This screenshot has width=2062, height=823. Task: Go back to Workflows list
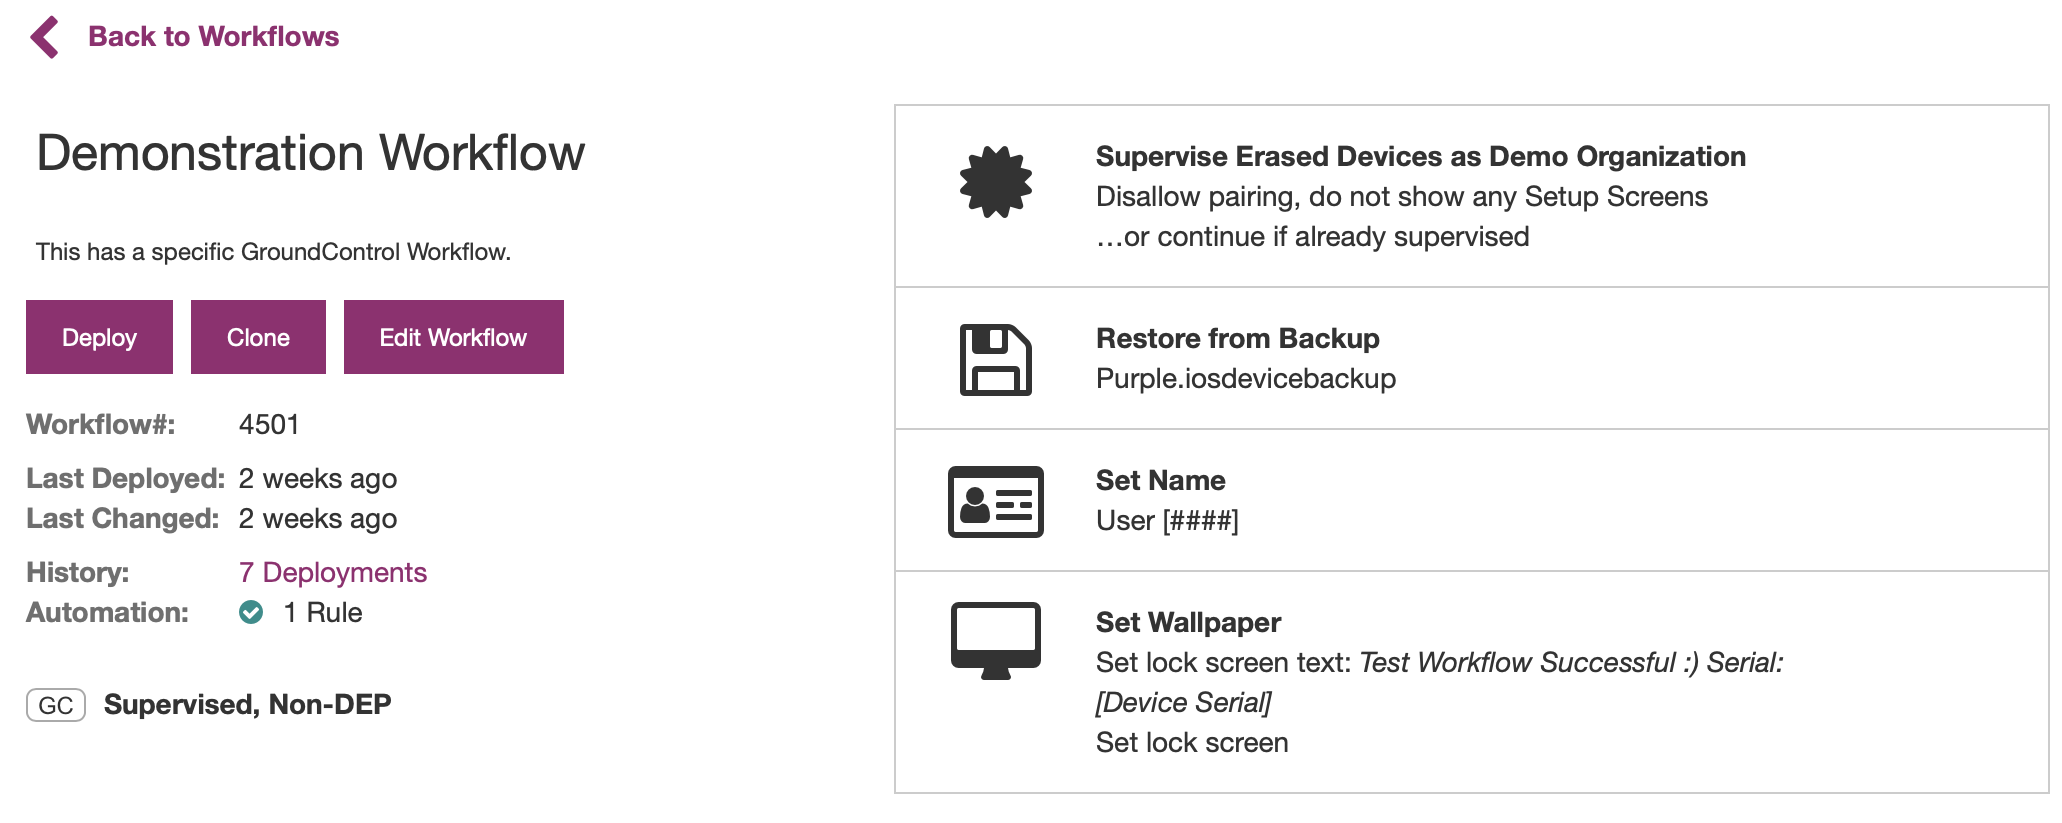click(213, 37)
